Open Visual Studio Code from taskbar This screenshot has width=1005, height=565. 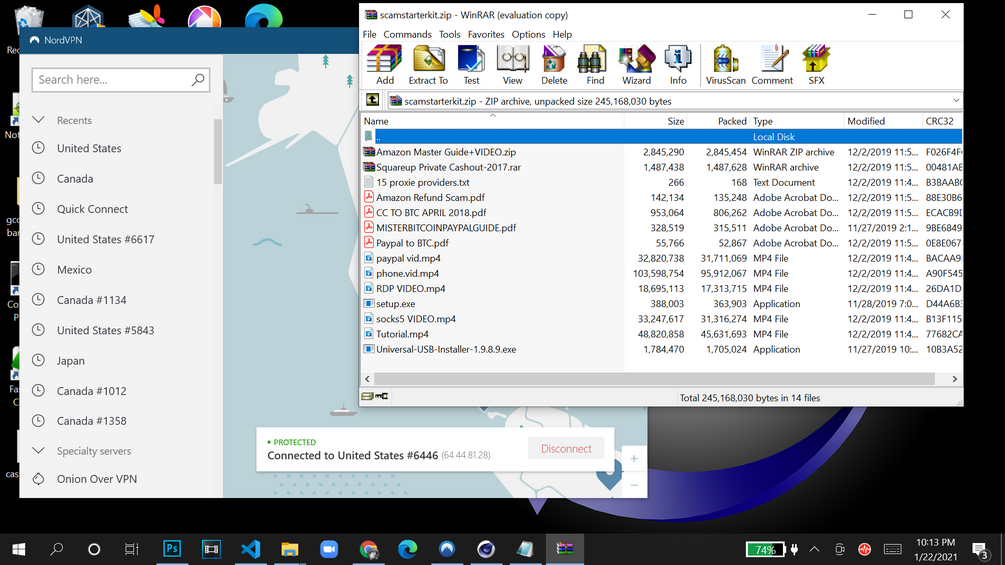click(x=251, y=549)
